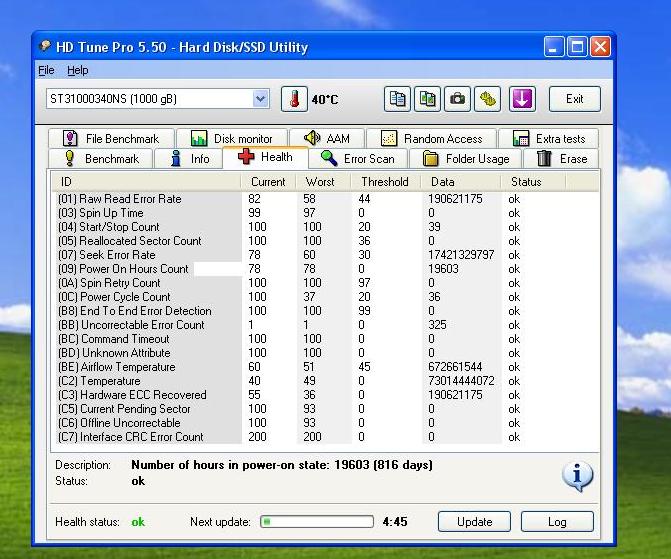Click the data value 73014444072
The height and width of the screenshot is (559, 671).
pyautogui.click(x=461, y=381)
